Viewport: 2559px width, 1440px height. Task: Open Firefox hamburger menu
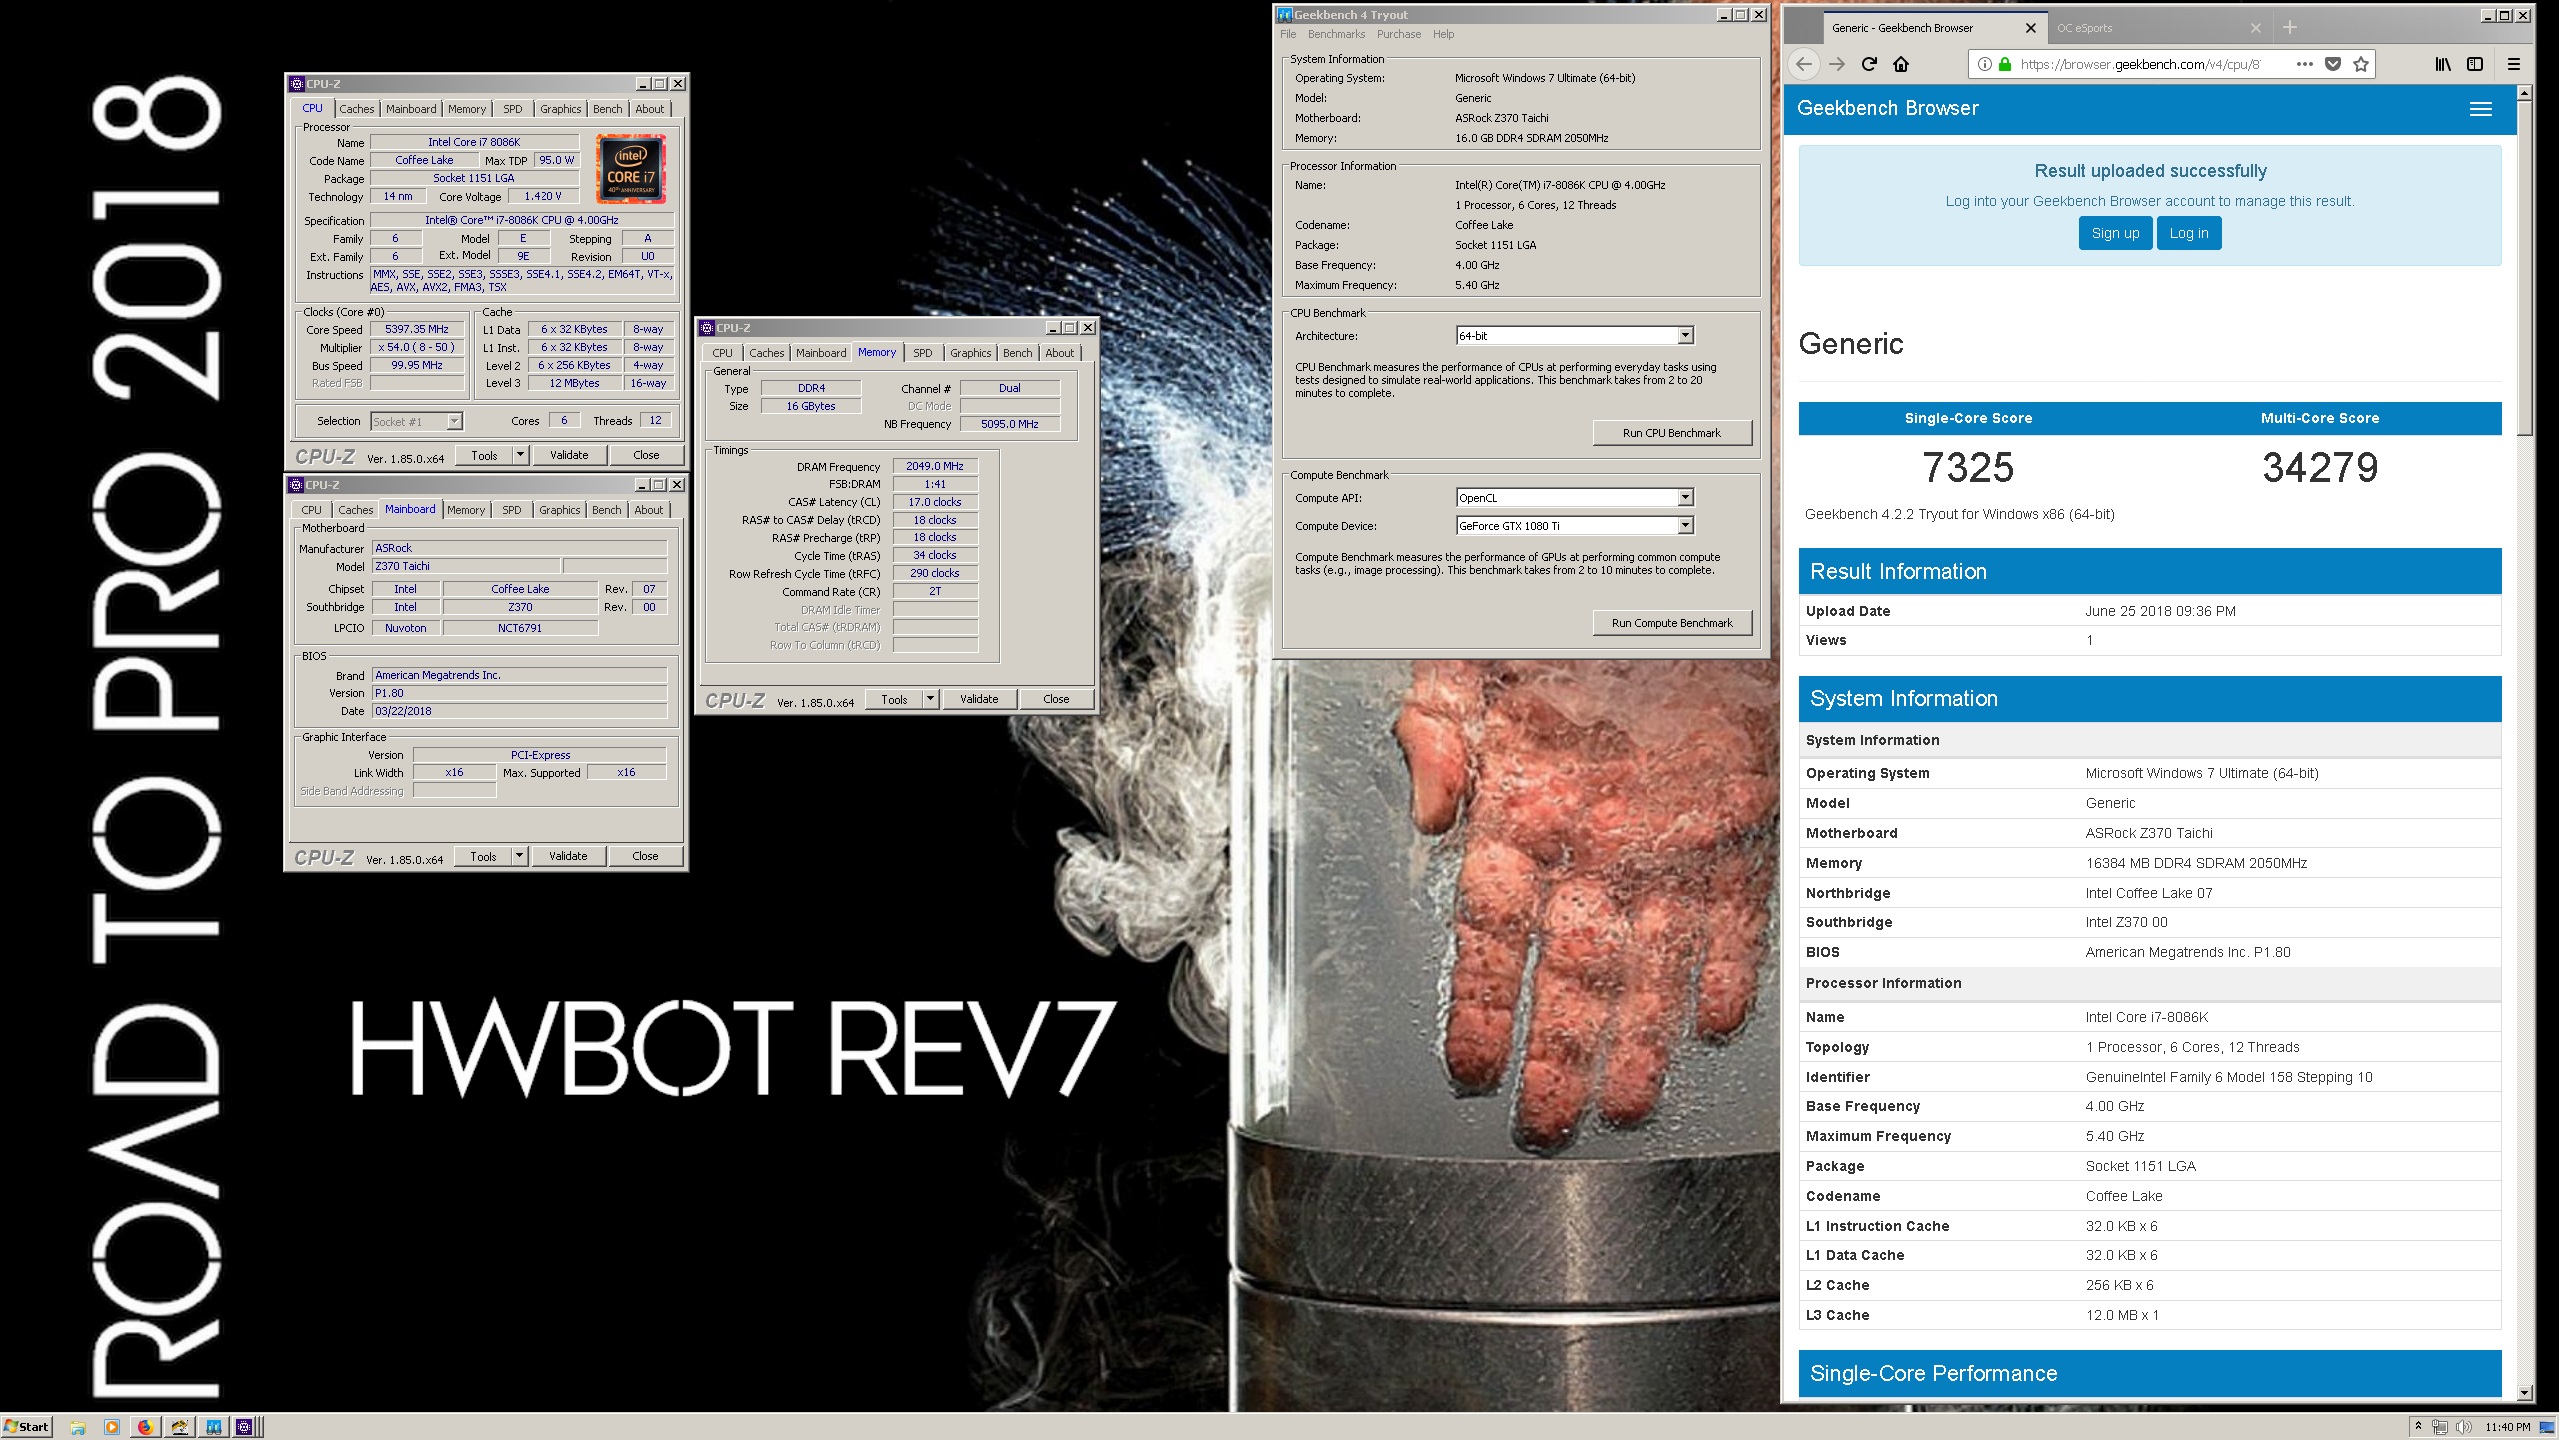(x=2513, y=64)
